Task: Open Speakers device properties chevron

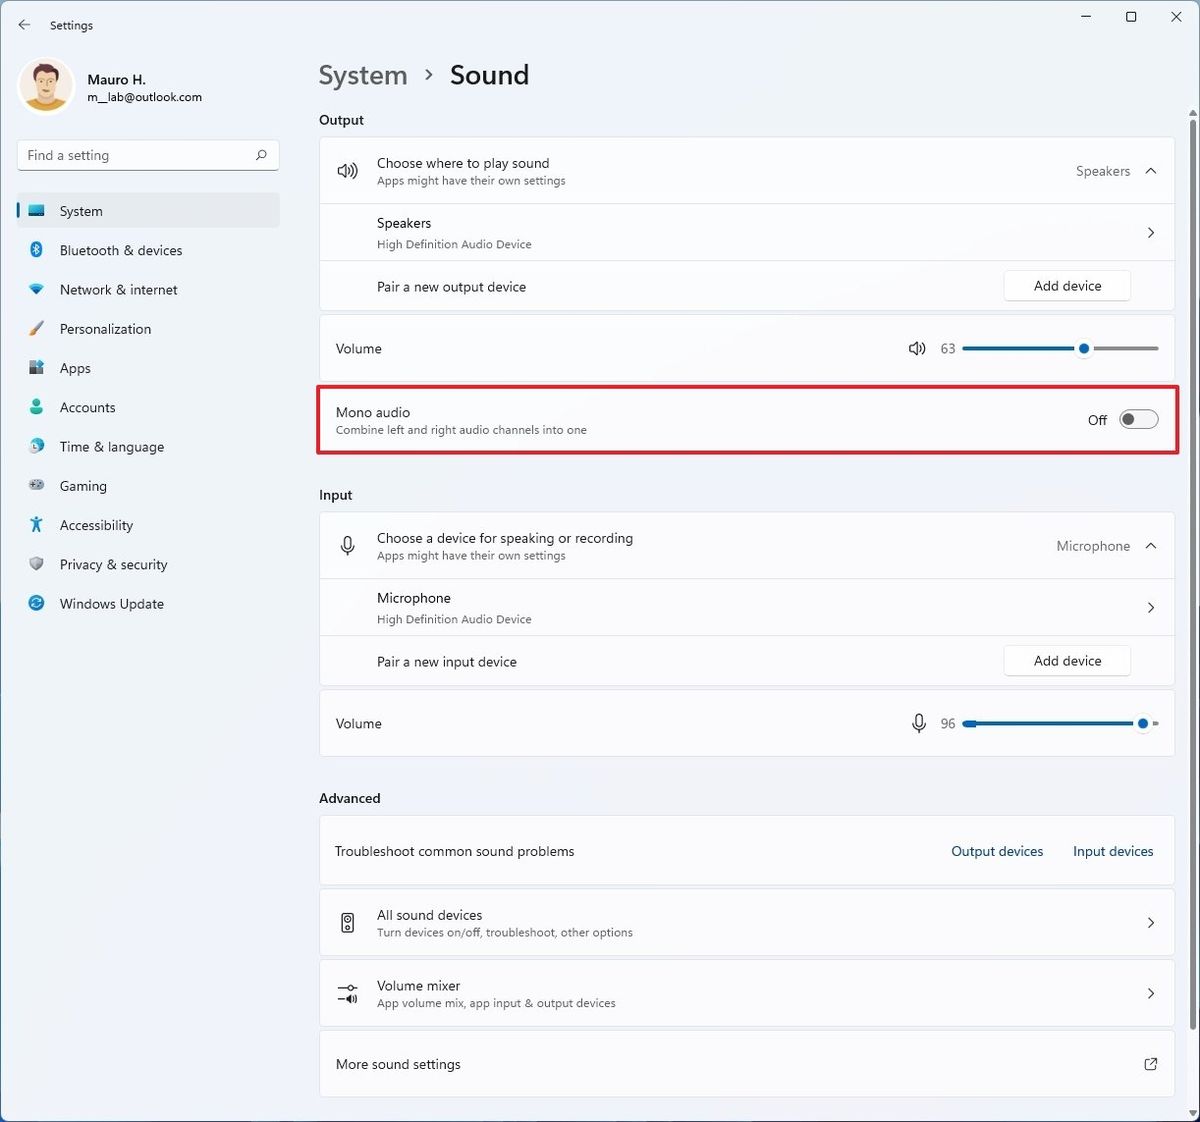Action: click(1151, 233)
